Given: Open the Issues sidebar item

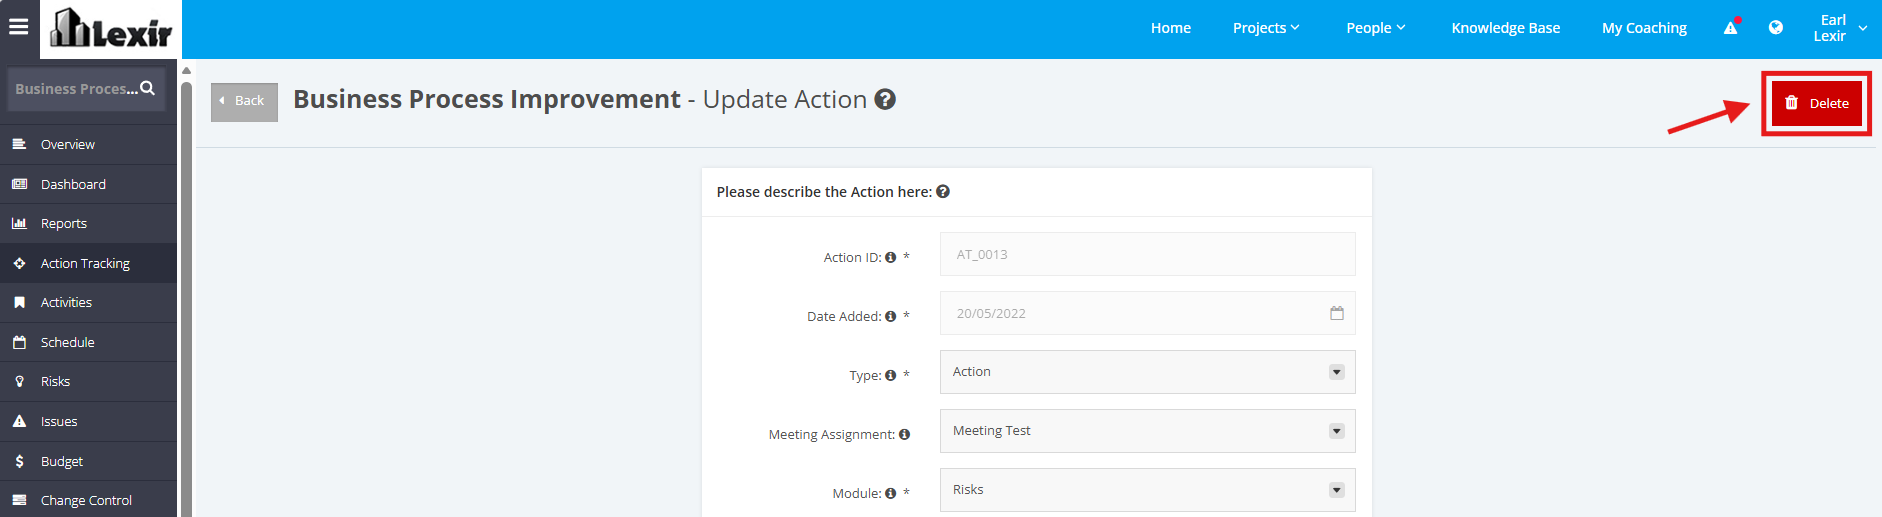Looking at the screenshot, I should pyautogui.click(x=88, y=421).
